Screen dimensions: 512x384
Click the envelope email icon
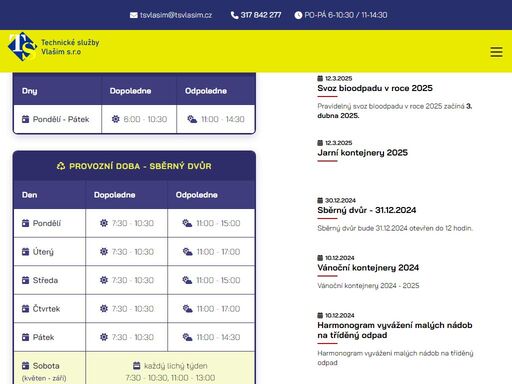pos(134,15)
